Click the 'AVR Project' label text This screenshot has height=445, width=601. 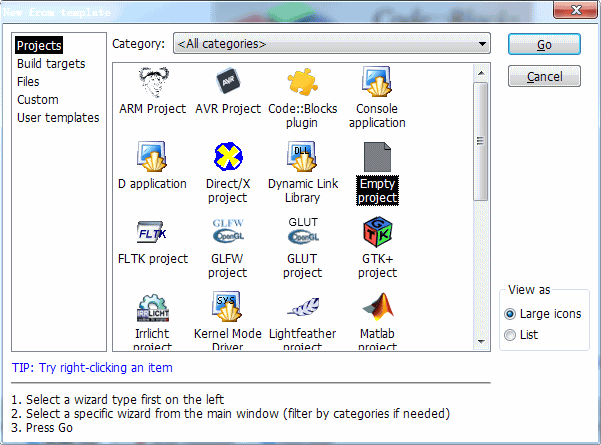228,109
